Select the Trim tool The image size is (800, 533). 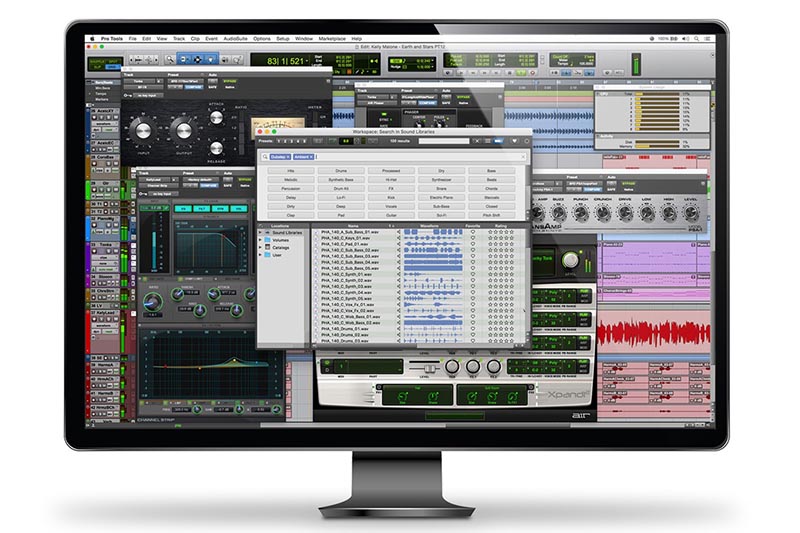tap(185, 60)
